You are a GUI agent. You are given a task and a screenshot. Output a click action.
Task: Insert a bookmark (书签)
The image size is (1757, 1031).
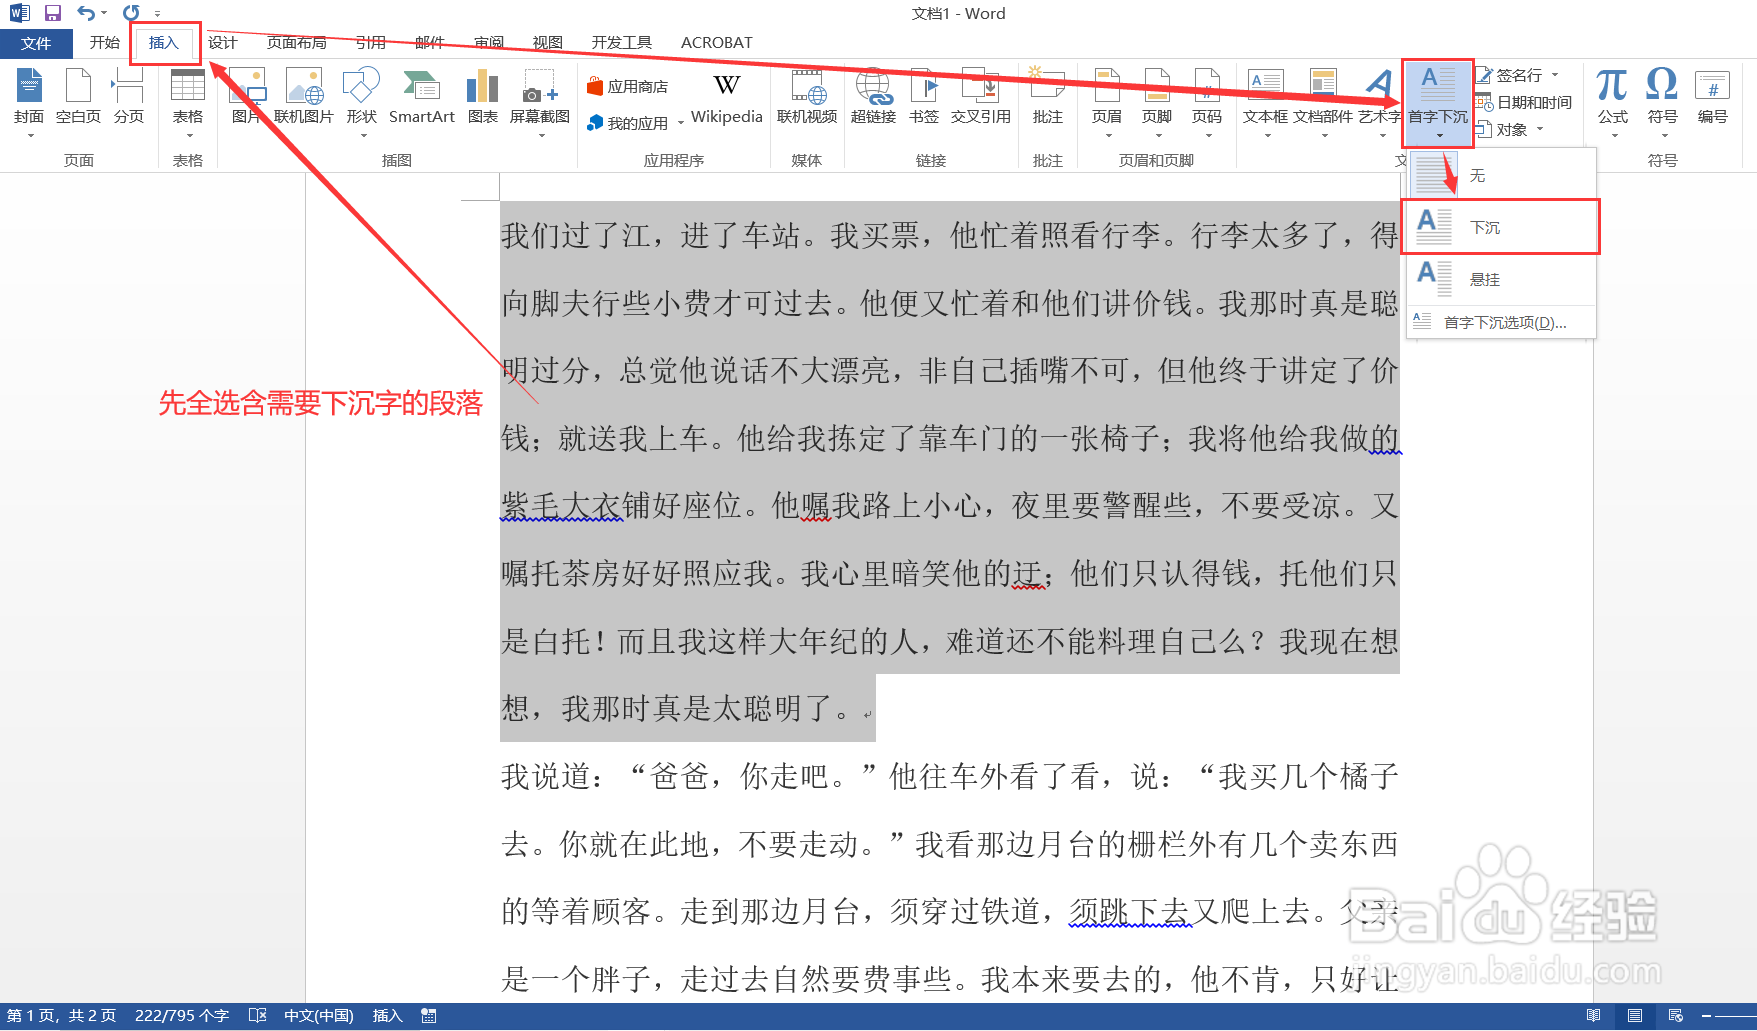[924, 98]
